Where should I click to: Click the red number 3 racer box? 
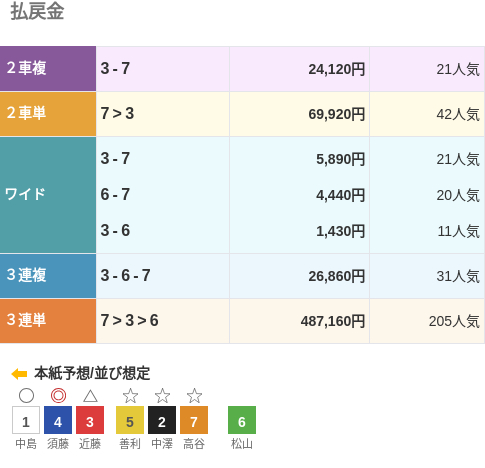90,420
